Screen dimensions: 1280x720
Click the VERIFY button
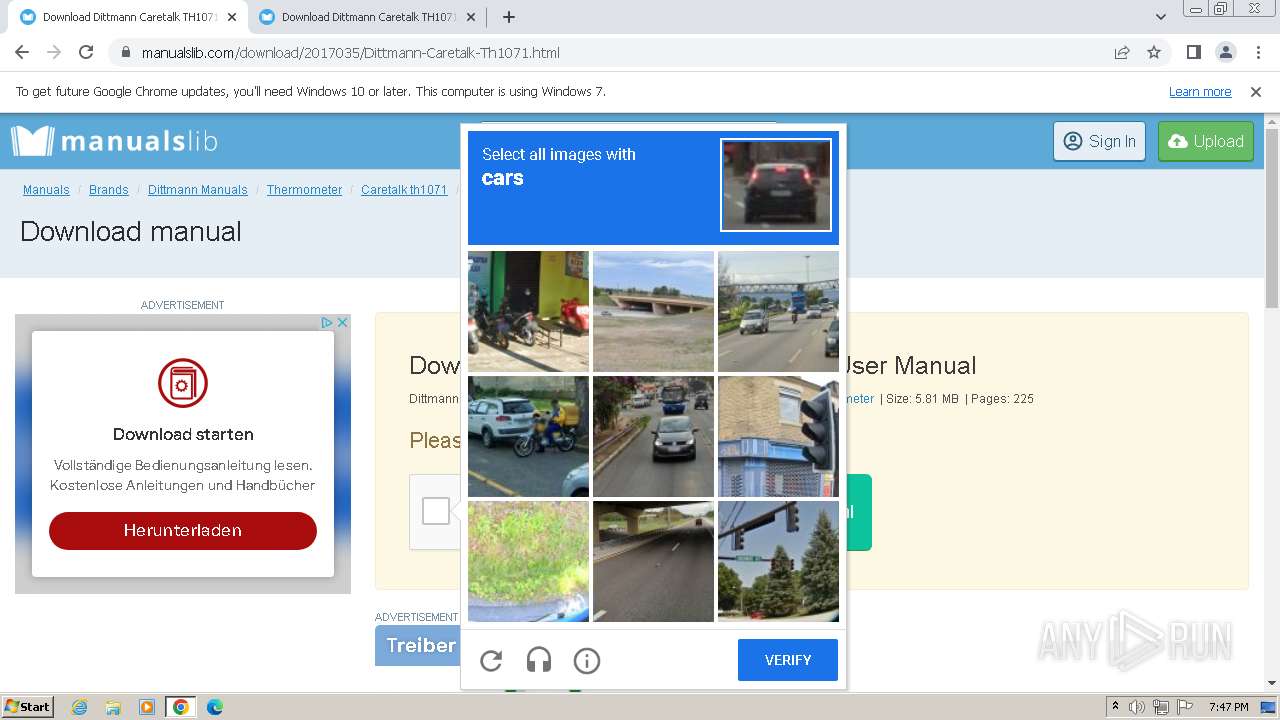[788, 660]
